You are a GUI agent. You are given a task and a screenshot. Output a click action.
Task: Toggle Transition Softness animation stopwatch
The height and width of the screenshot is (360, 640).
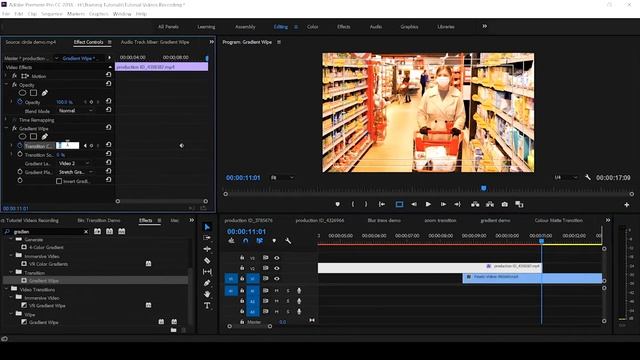pyautogui.click(x=20, y=155)
